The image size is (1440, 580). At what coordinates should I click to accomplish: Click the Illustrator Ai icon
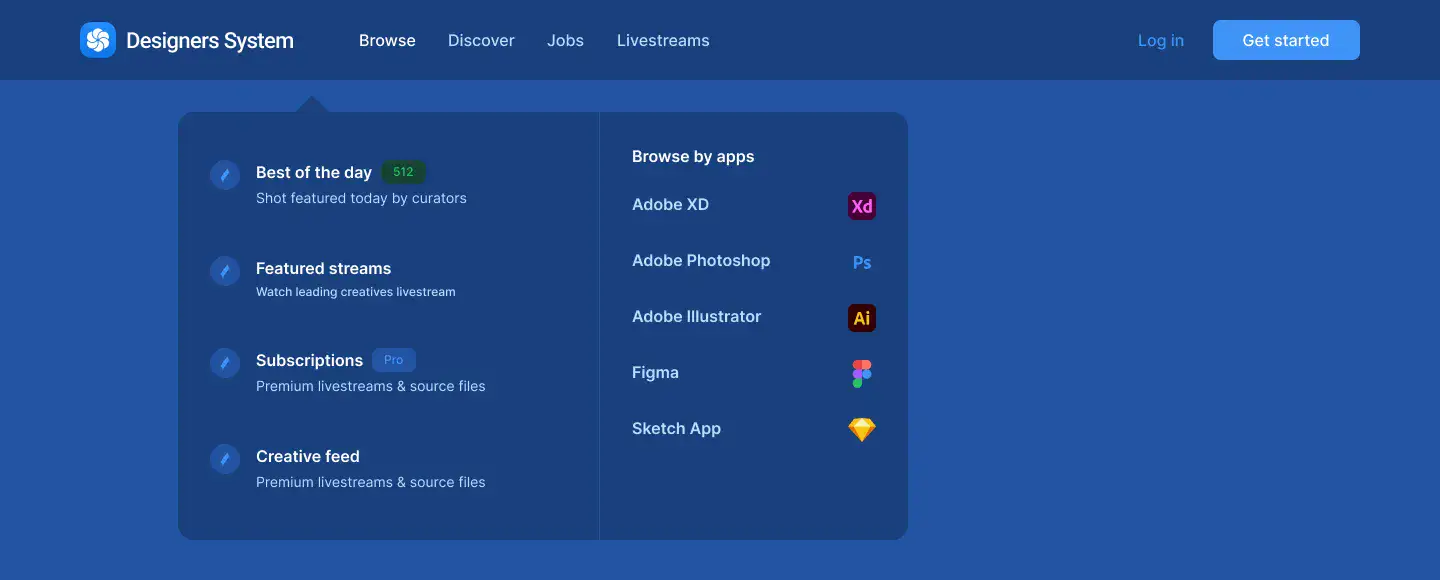[862, 318]
